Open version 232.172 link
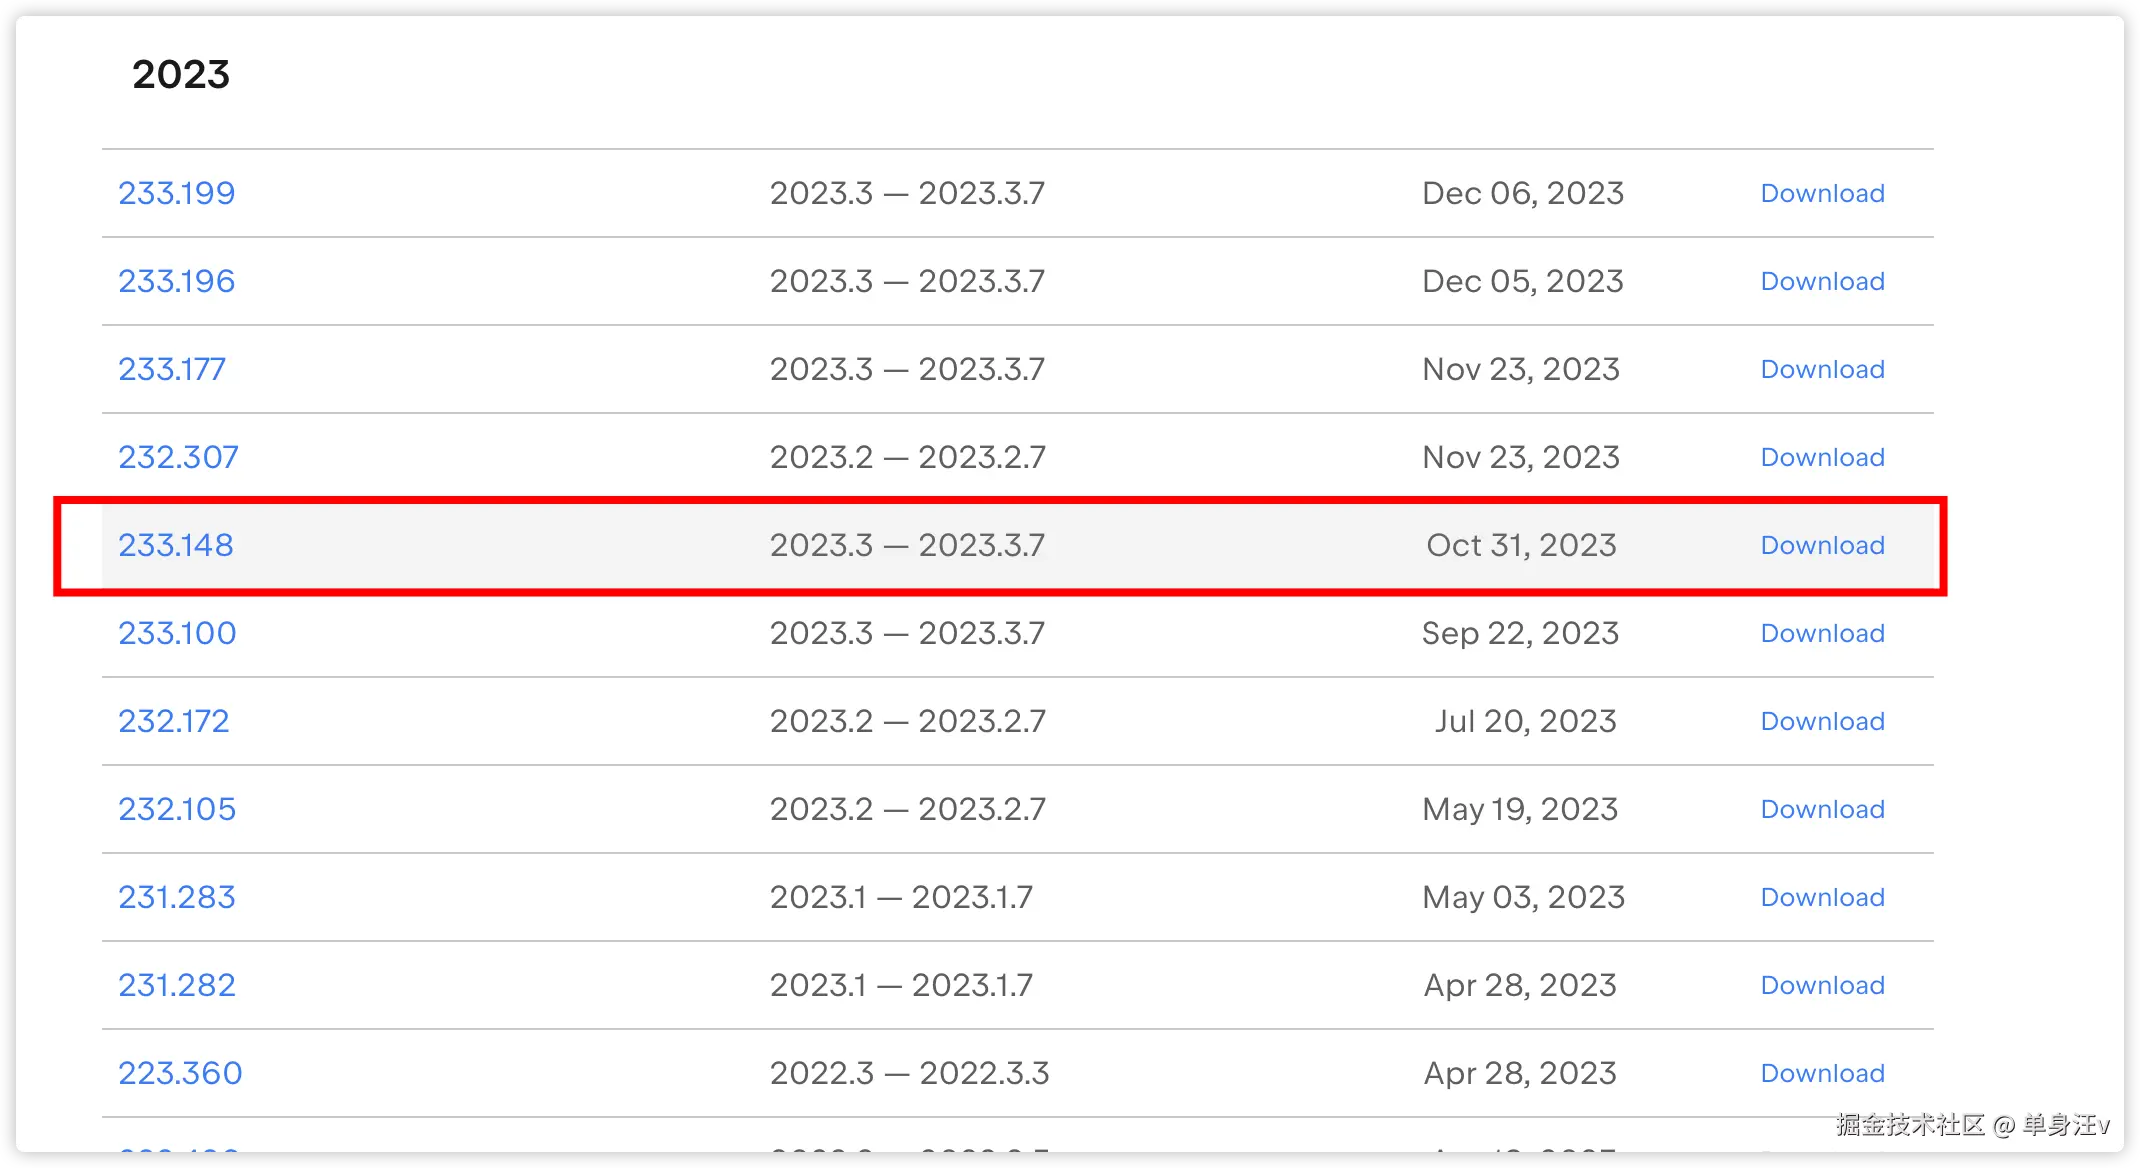This screenshot has width=2140, height=1168. (173, 721)
